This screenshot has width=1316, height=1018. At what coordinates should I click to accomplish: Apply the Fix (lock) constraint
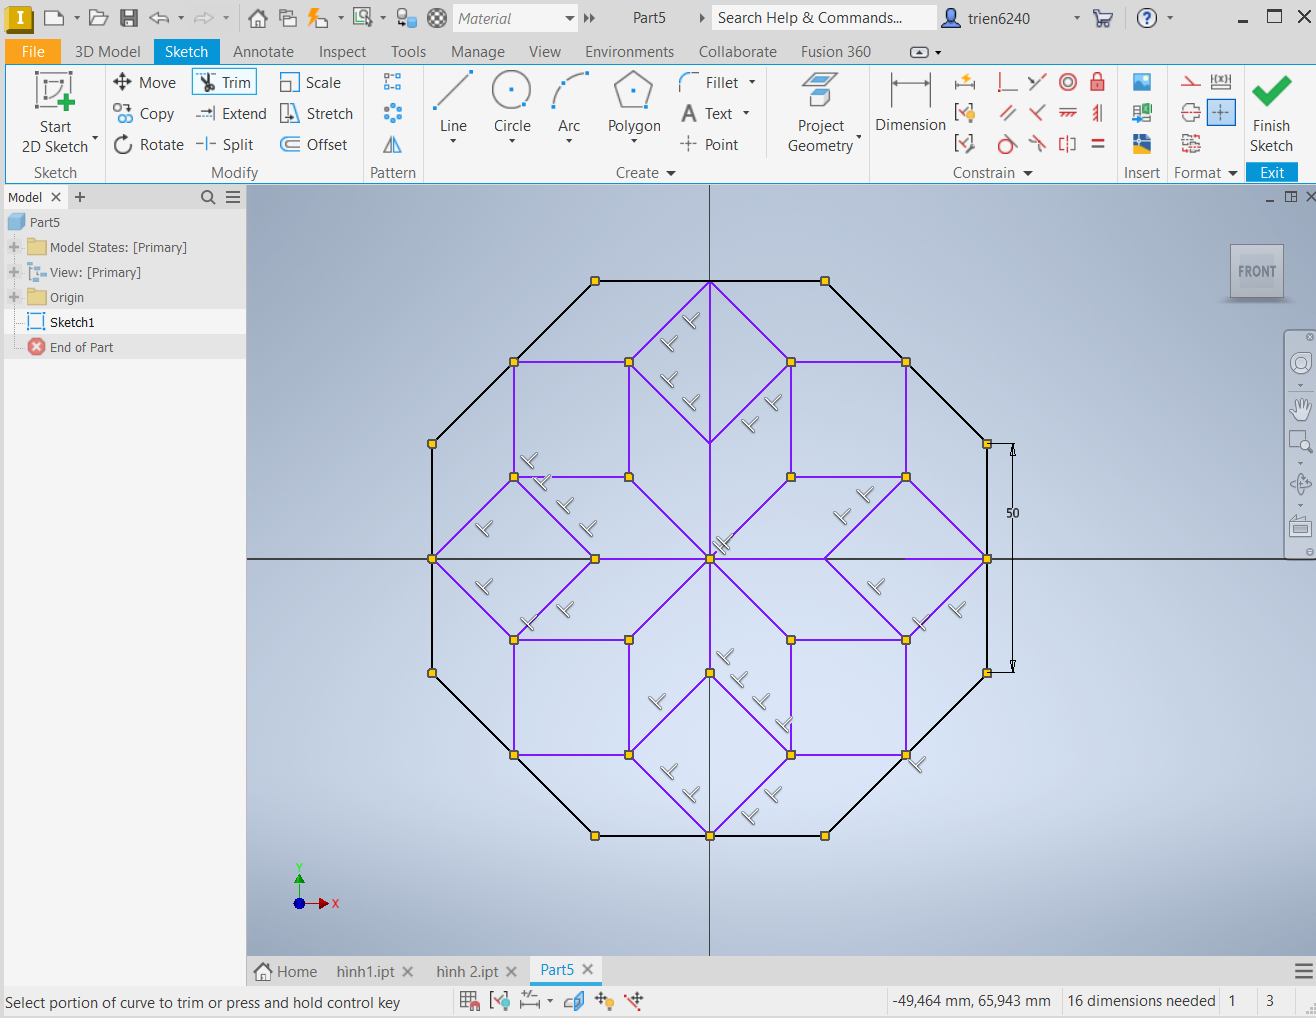[1097, 82]
